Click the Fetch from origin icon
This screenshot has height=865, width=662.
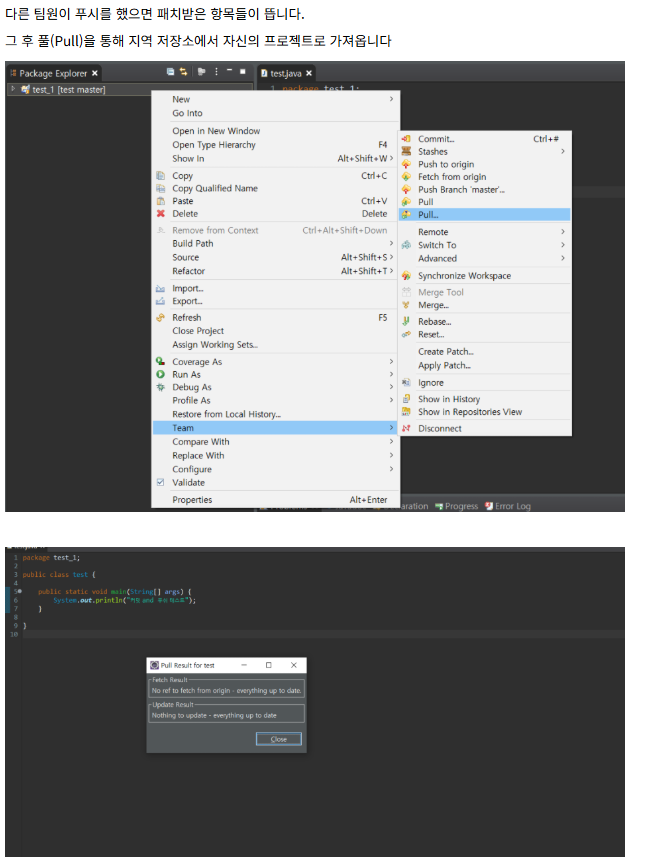pyautogui.click(x=407, y=177)
